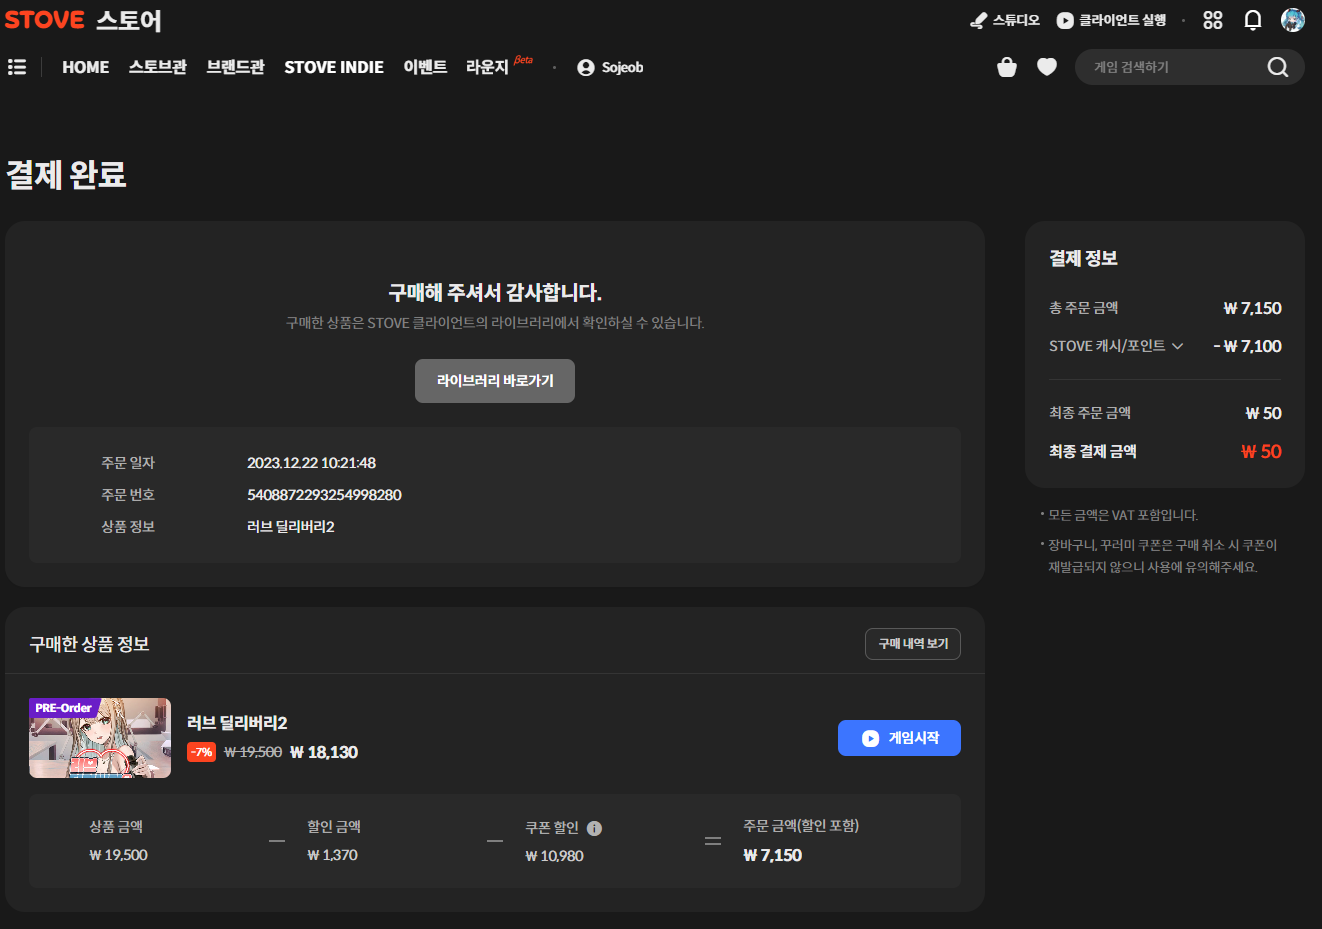This screenshot has width=1322, height=929.
Task: Open the hamburger list menu icon
Action: point(17,67)
